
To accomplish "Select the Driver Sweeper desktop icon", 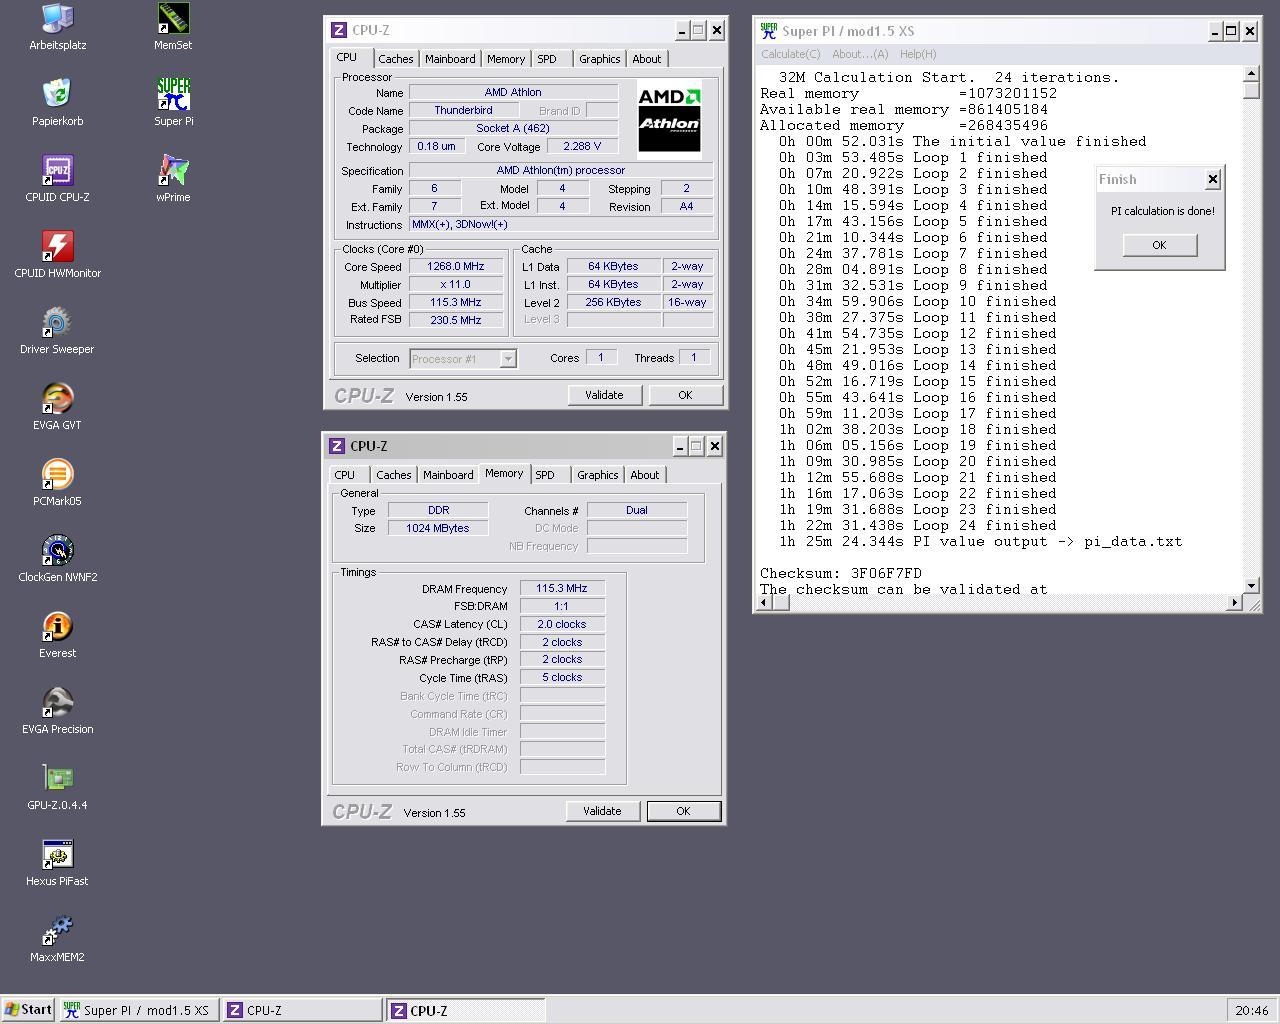I will (x=57, y=330).
